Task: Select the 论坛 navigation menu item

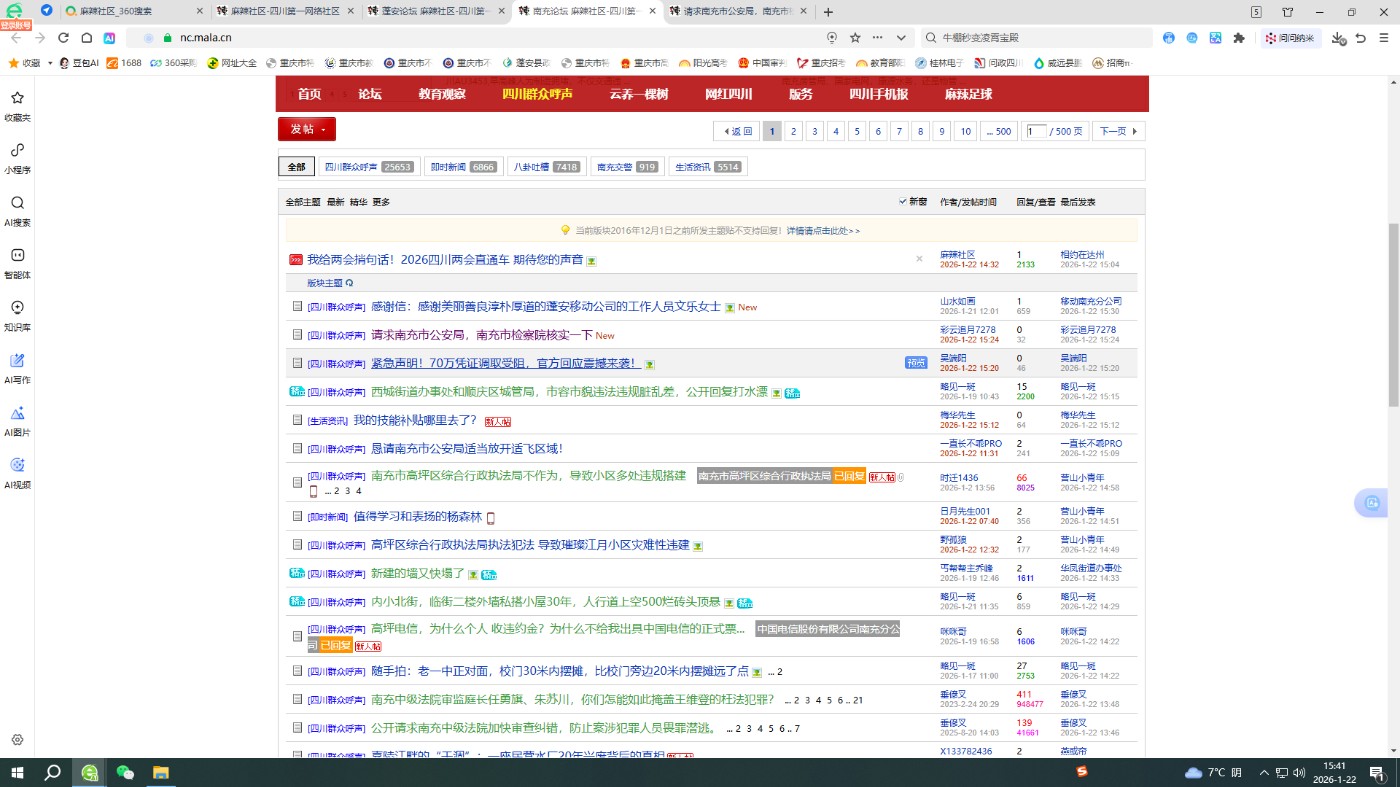Action: tap(370, 94)
